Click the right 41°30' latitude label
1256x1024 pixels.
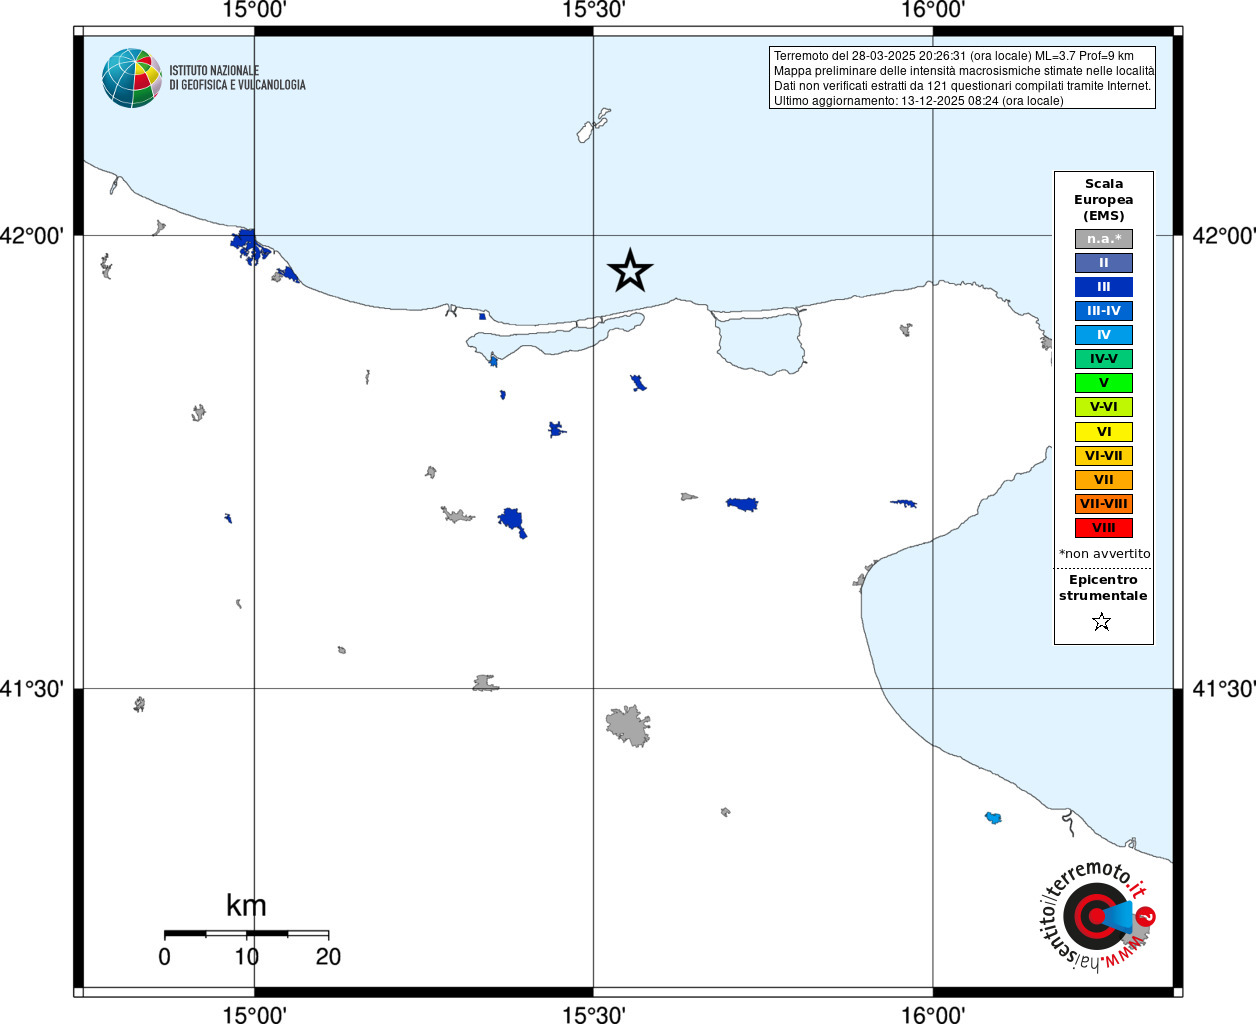tap(1224, 689)
